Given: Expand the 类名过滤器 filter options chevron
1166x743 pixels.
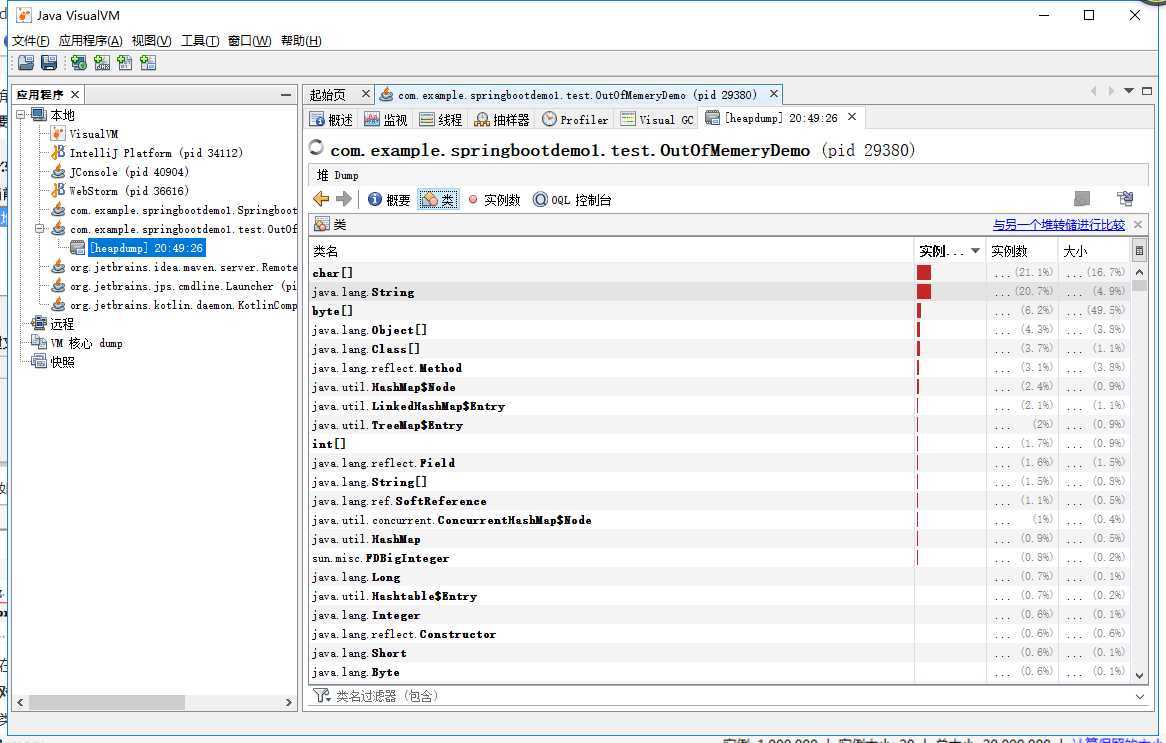Looking at the screenshot, I should point(1139,696).
